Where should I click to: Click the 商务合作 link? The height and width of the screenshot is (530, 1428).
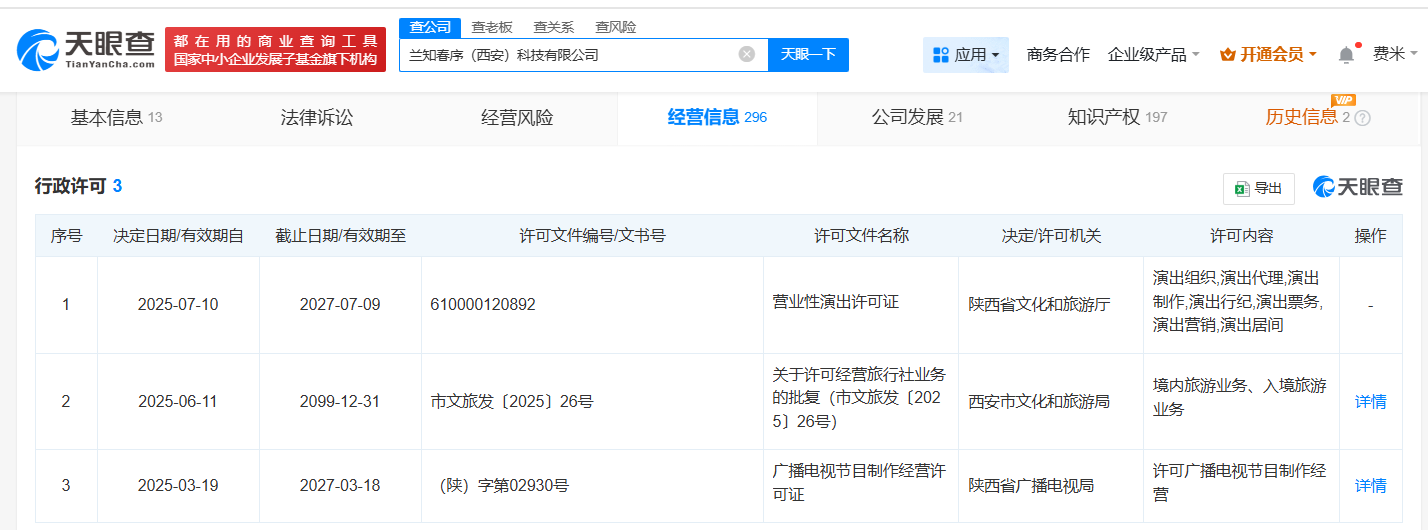(1058, 55)
